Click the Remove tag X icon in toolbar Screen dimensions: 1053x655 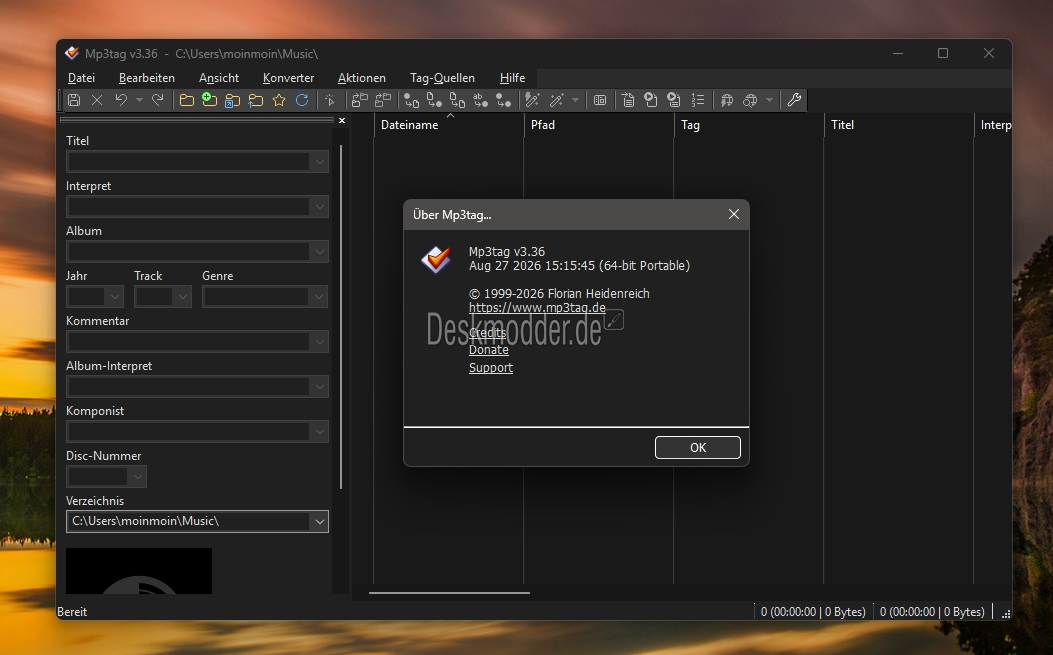[97, 100]
